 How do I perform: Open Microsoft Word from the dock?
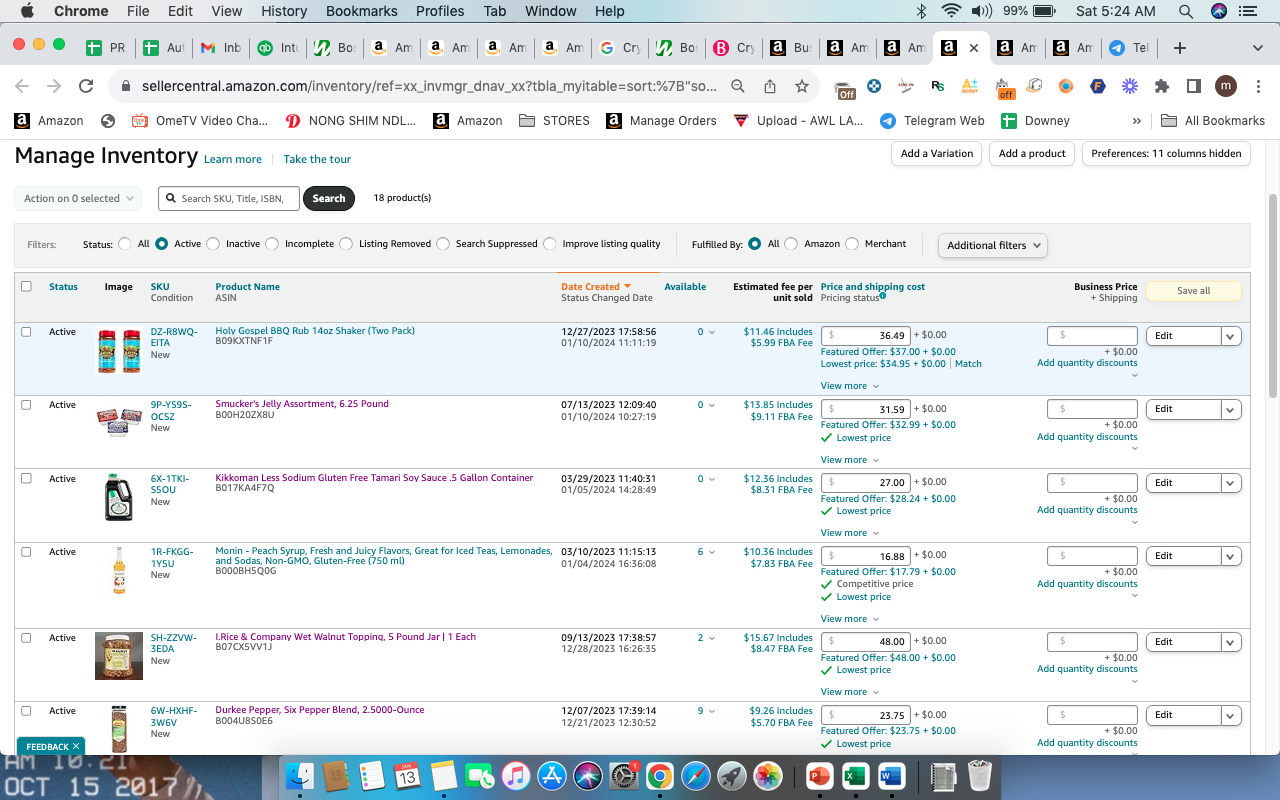pos(890,775)
